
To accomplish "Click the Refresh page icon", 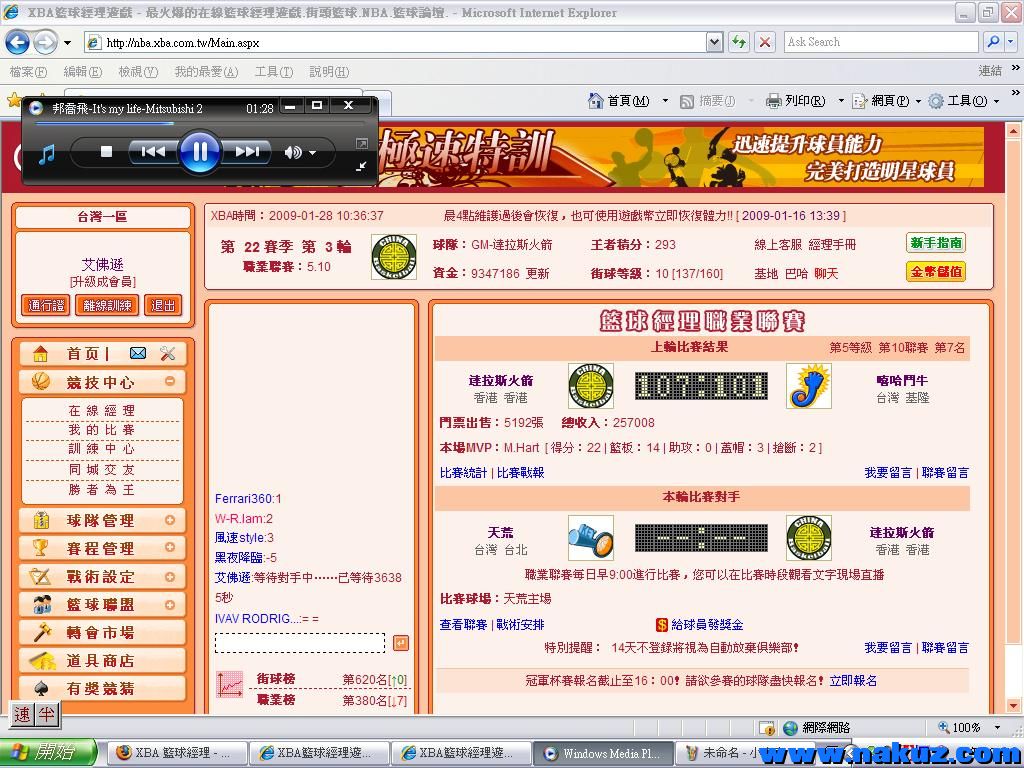I will [x=739, y=42].
